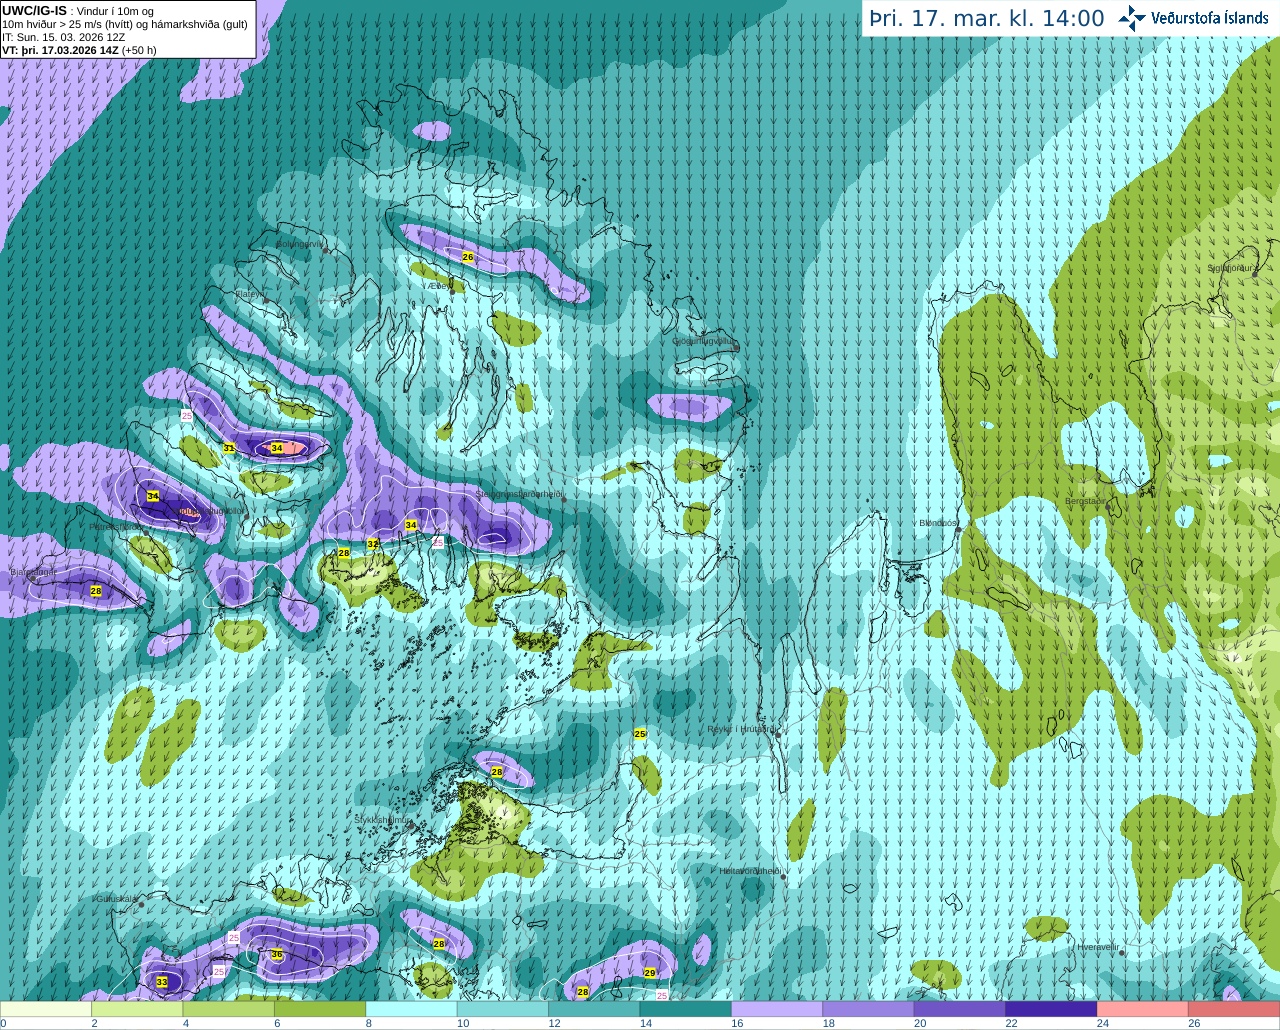Click the legend tick value 22
The width and height of the screenshot is (1280, 1030).
[x=1011, y=1024]
